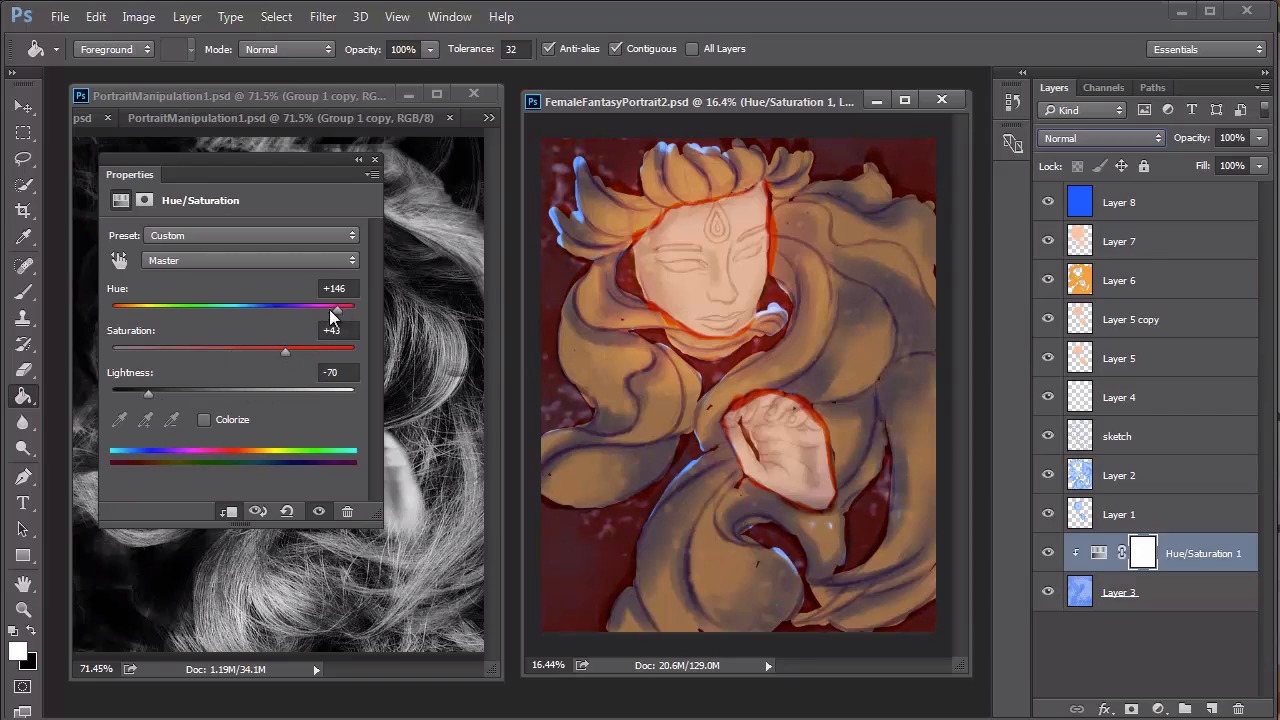This screenshot has width=1280, height=720.
Task: Enable the Colorize checkbox
Action: [204, 420]
